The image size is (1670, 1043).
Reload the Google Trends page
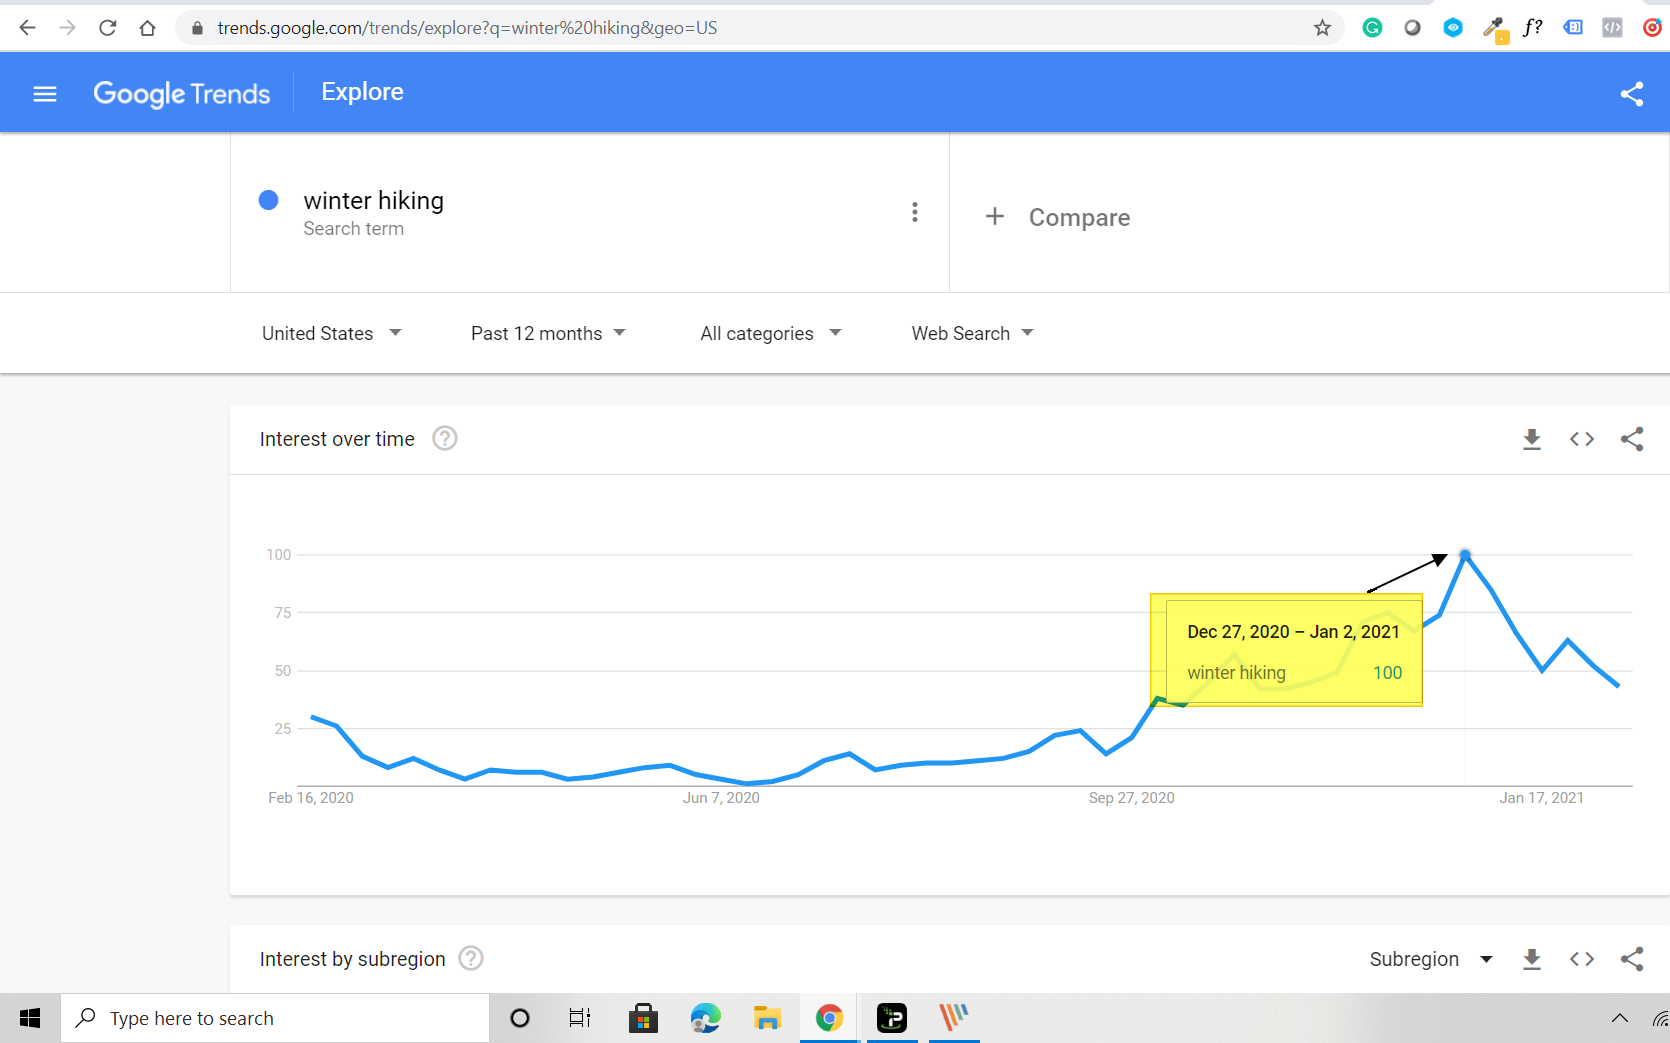107,28
